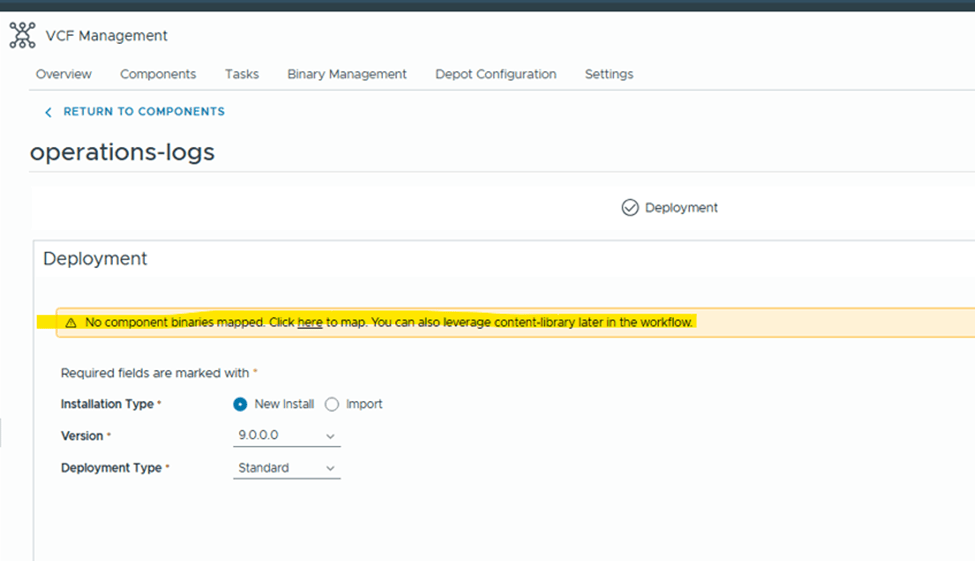Click the "here" link to map binaries
This screenshot has width=975, height=561.
coord(310,323)
